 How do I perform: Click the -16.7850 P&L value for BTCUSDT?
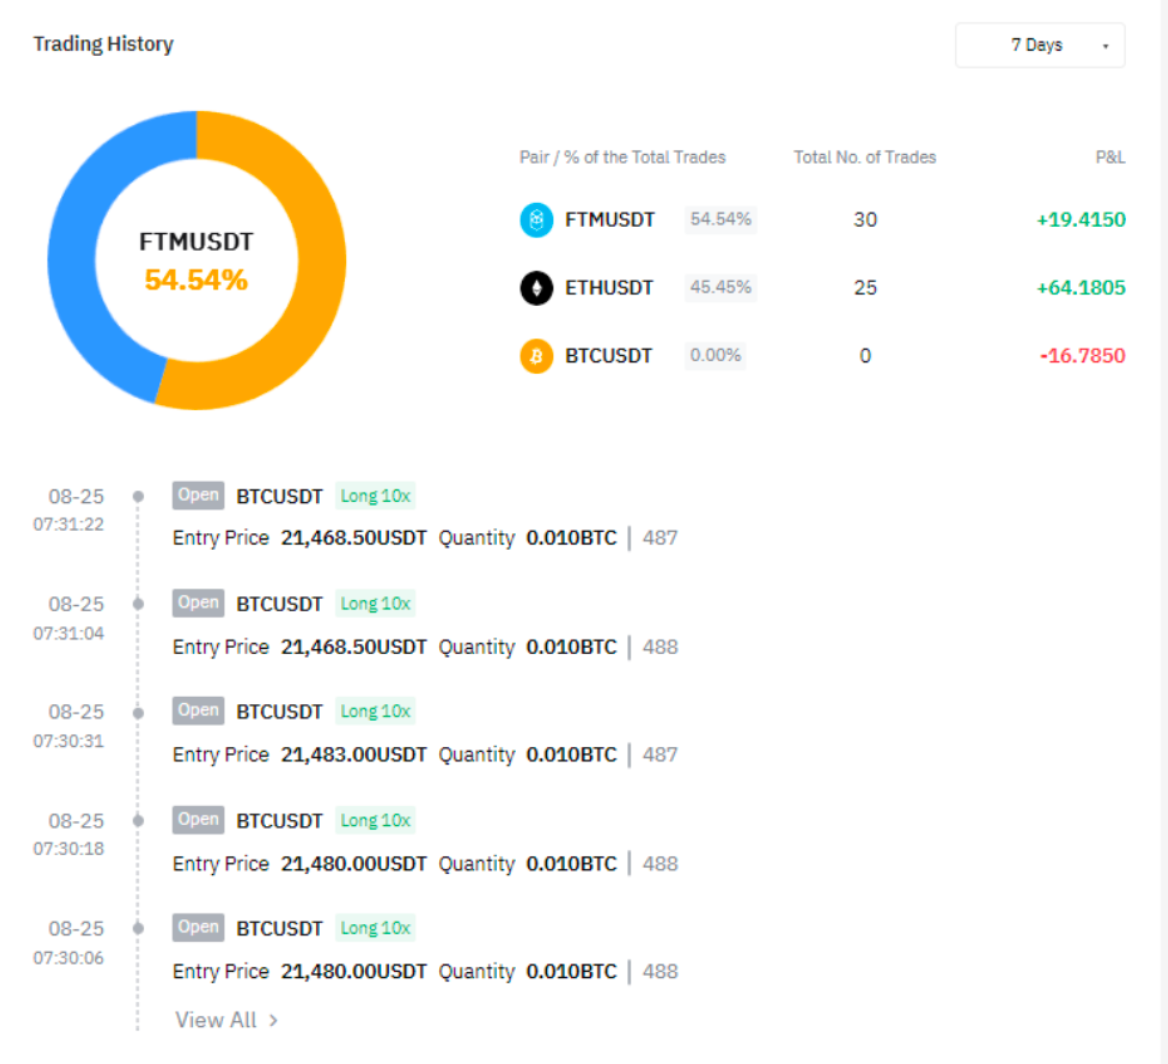(x=1082, y=356)
